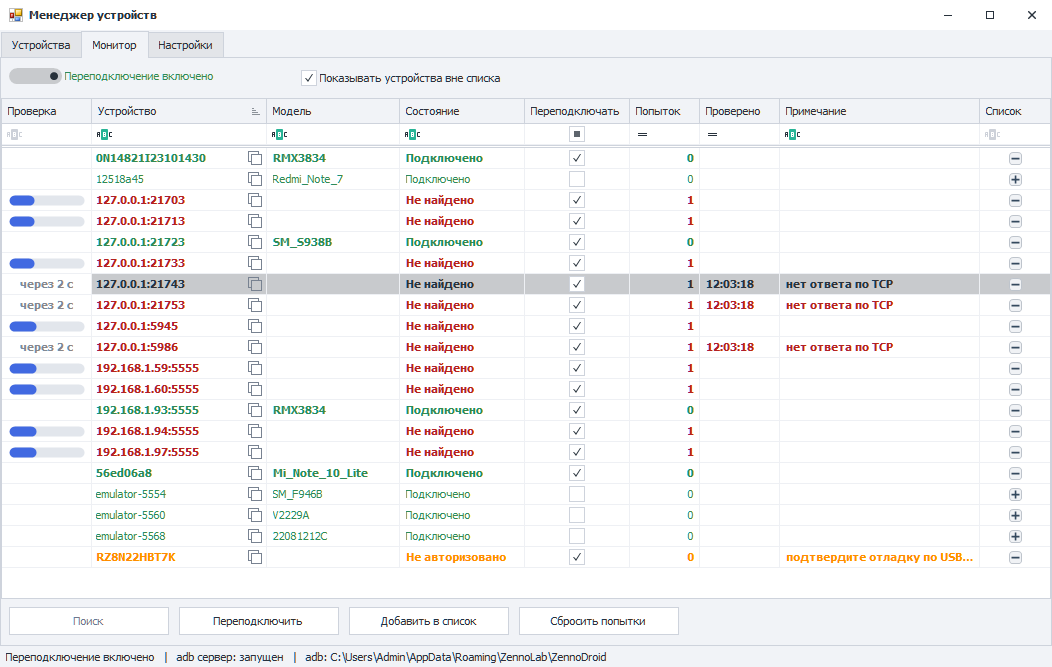Open Модель filter condition selector
The height and width of the screenshot is (667, 1052).
pos(279,134)
